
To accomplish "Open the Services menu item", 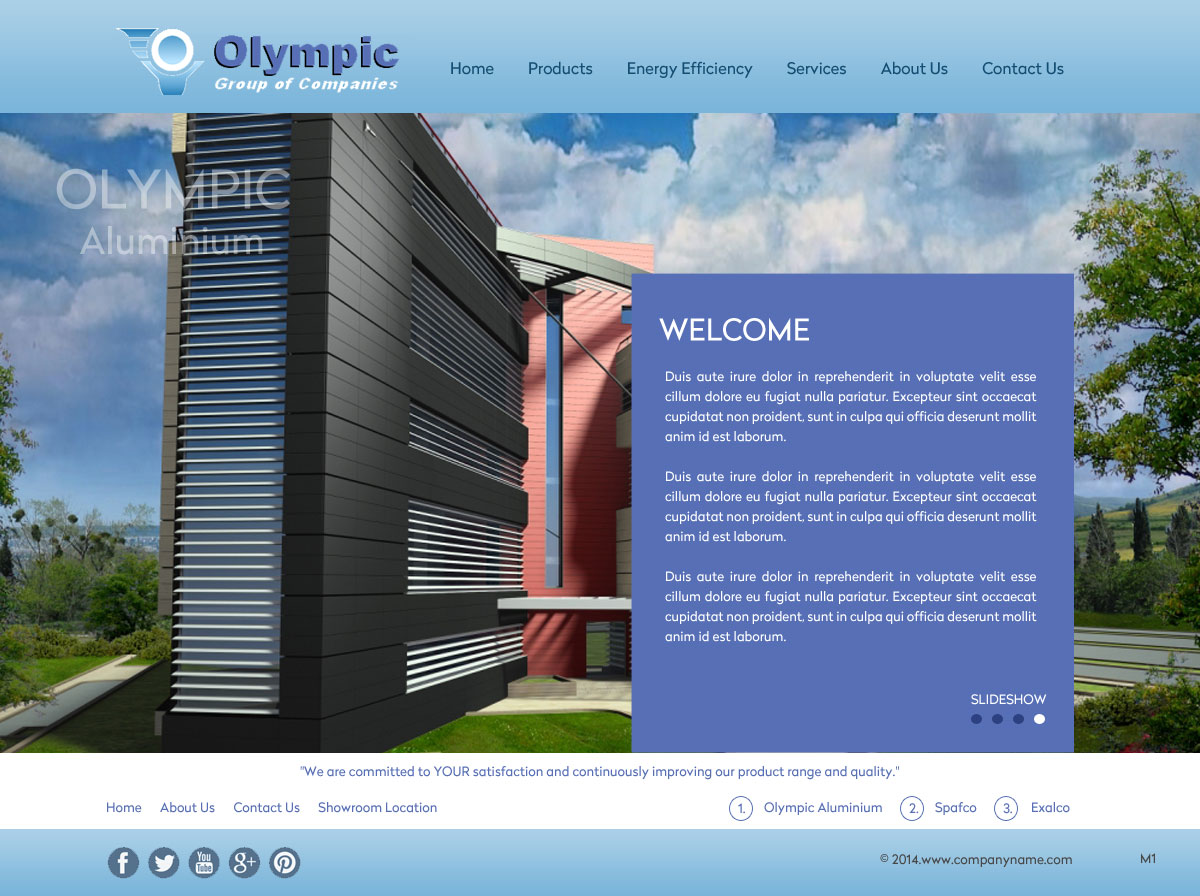I will [816, 69].
